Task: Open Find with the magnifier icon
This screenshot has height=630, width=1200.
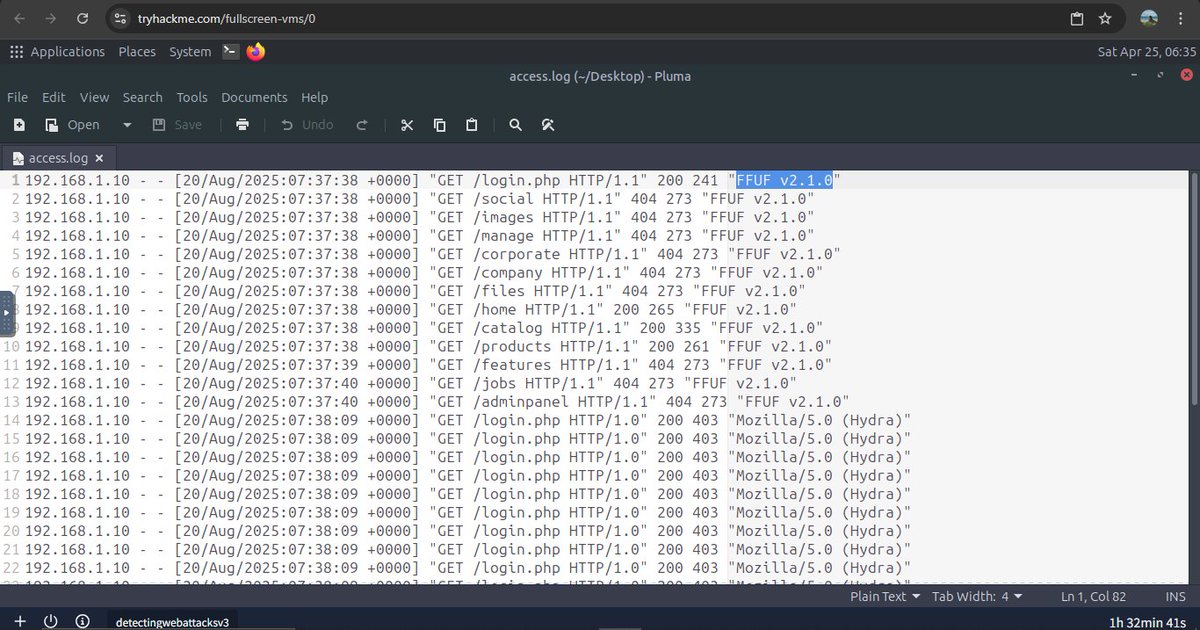Action: [515, 125]
